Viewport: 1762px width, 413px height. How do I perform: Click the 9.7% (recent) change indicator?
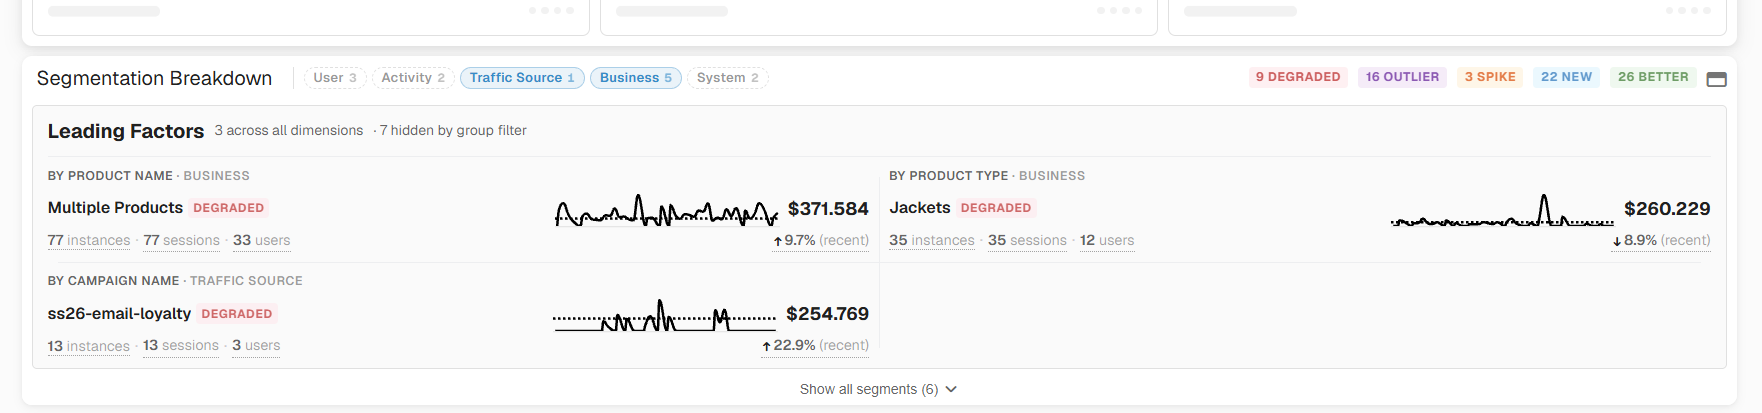click(x=821, y=241)
